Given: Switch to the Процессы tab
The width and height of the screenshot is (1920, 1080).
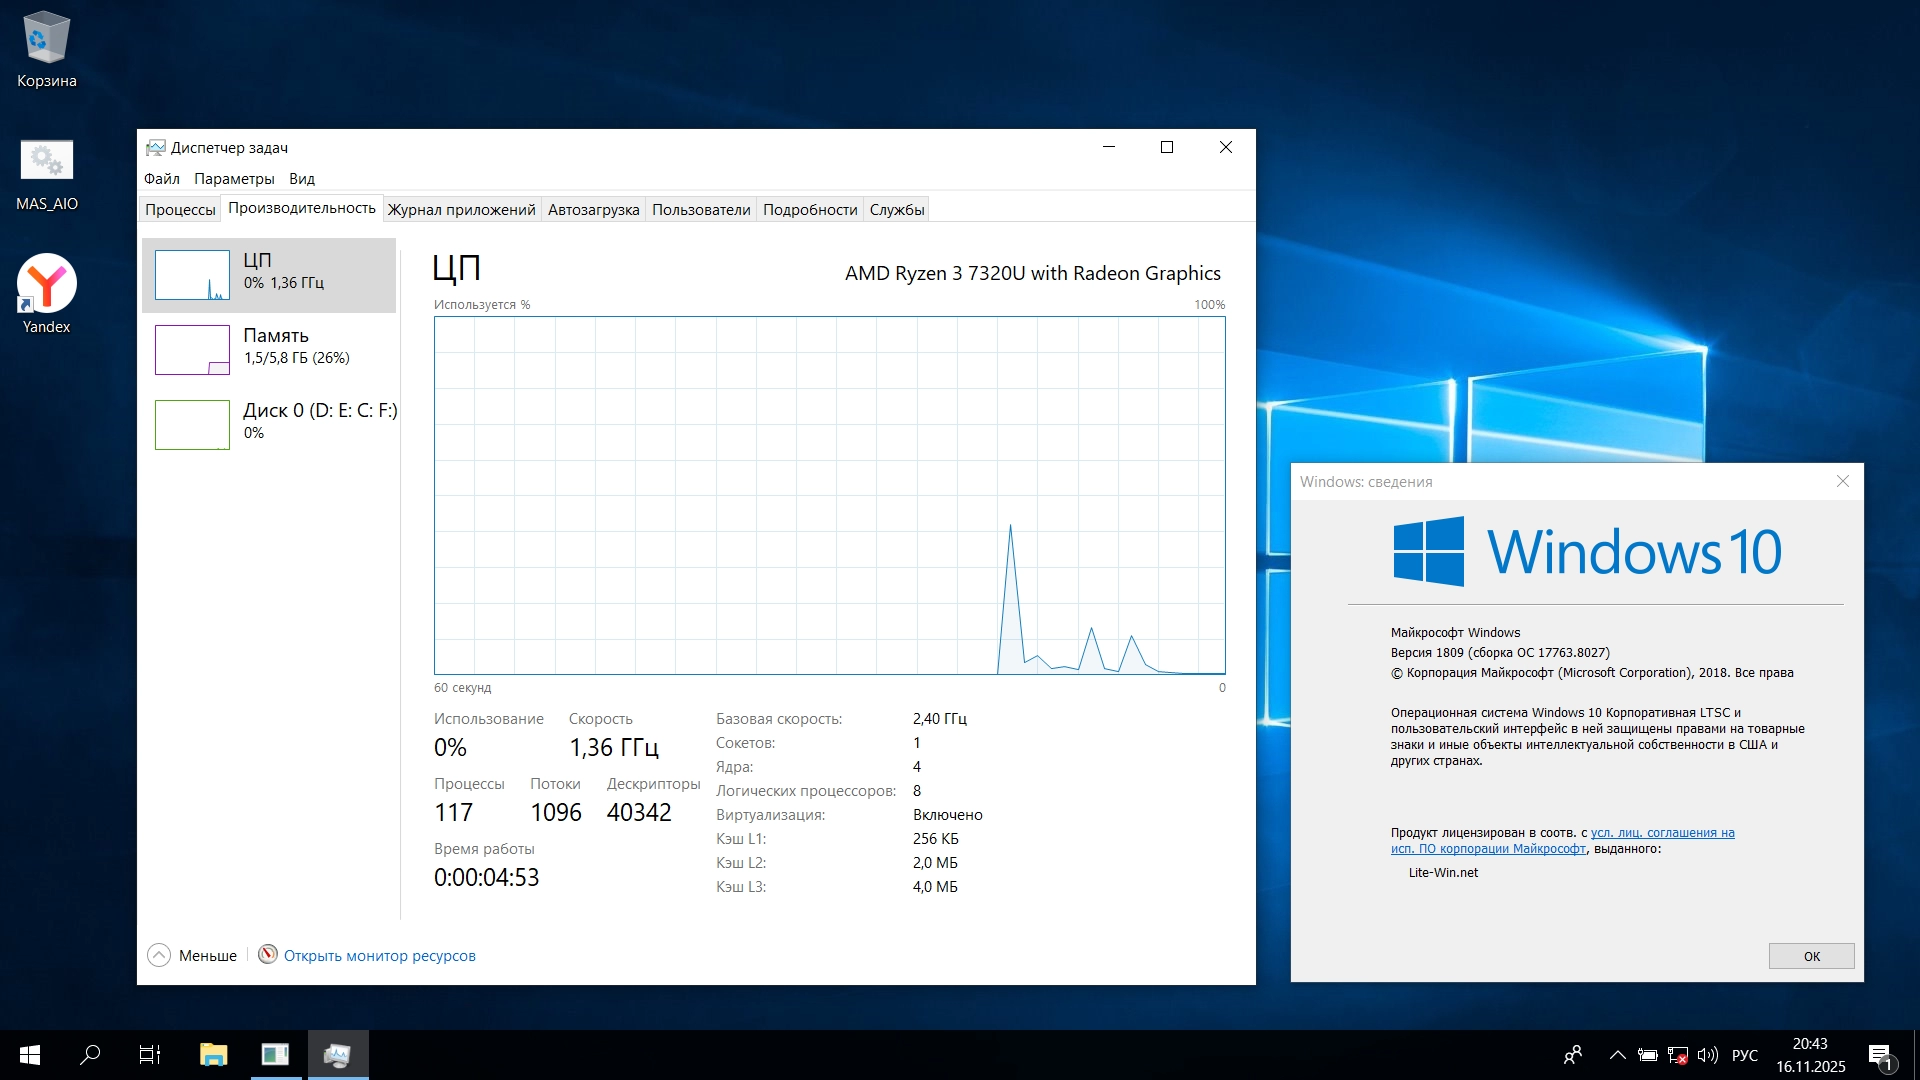Looking at the screenshot, I should click(x=180, y=210).
